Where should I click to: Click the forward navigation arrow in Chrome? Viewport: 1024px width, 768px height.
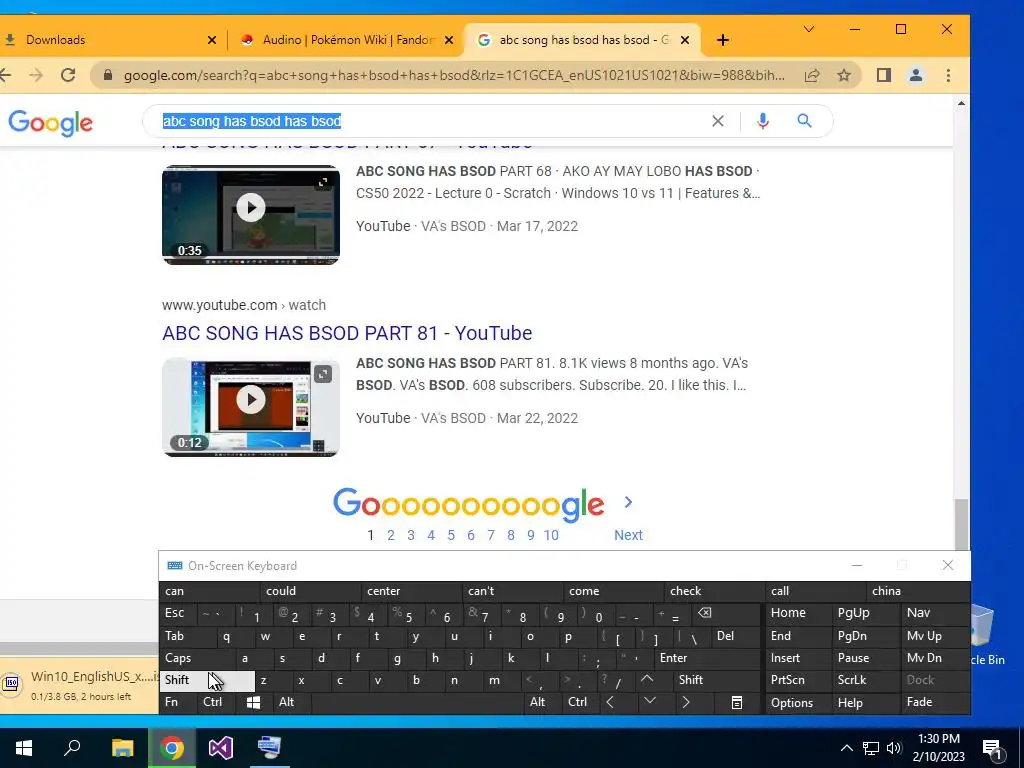pos(36,75)
